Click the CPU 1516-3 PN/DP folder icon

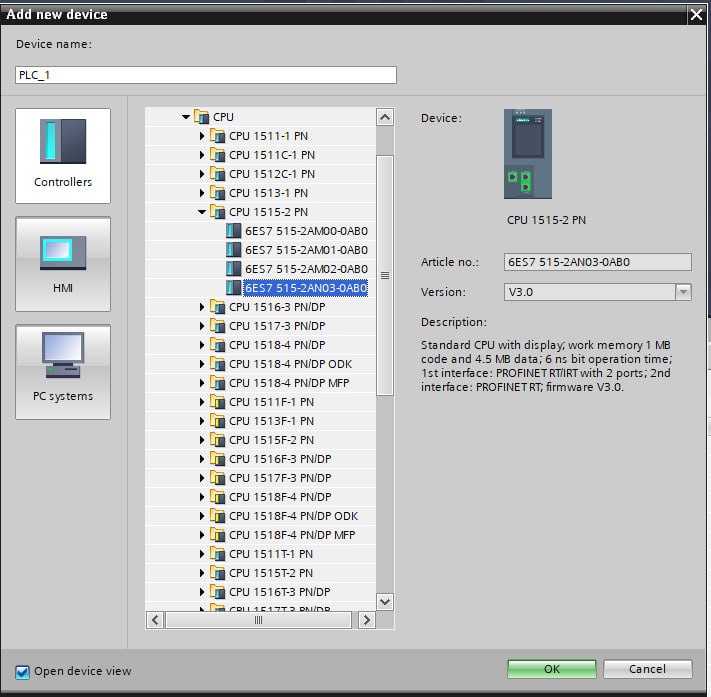218,307
